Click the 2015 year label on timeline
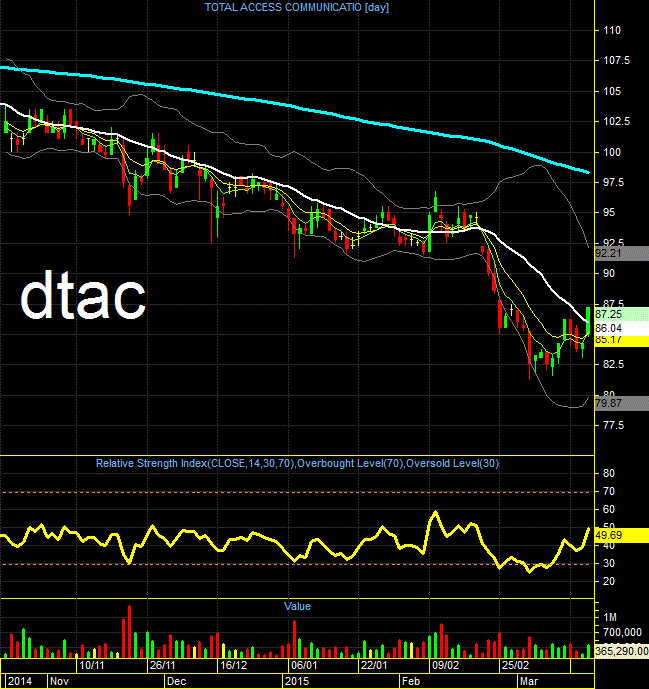 click(x=297, y=681)
